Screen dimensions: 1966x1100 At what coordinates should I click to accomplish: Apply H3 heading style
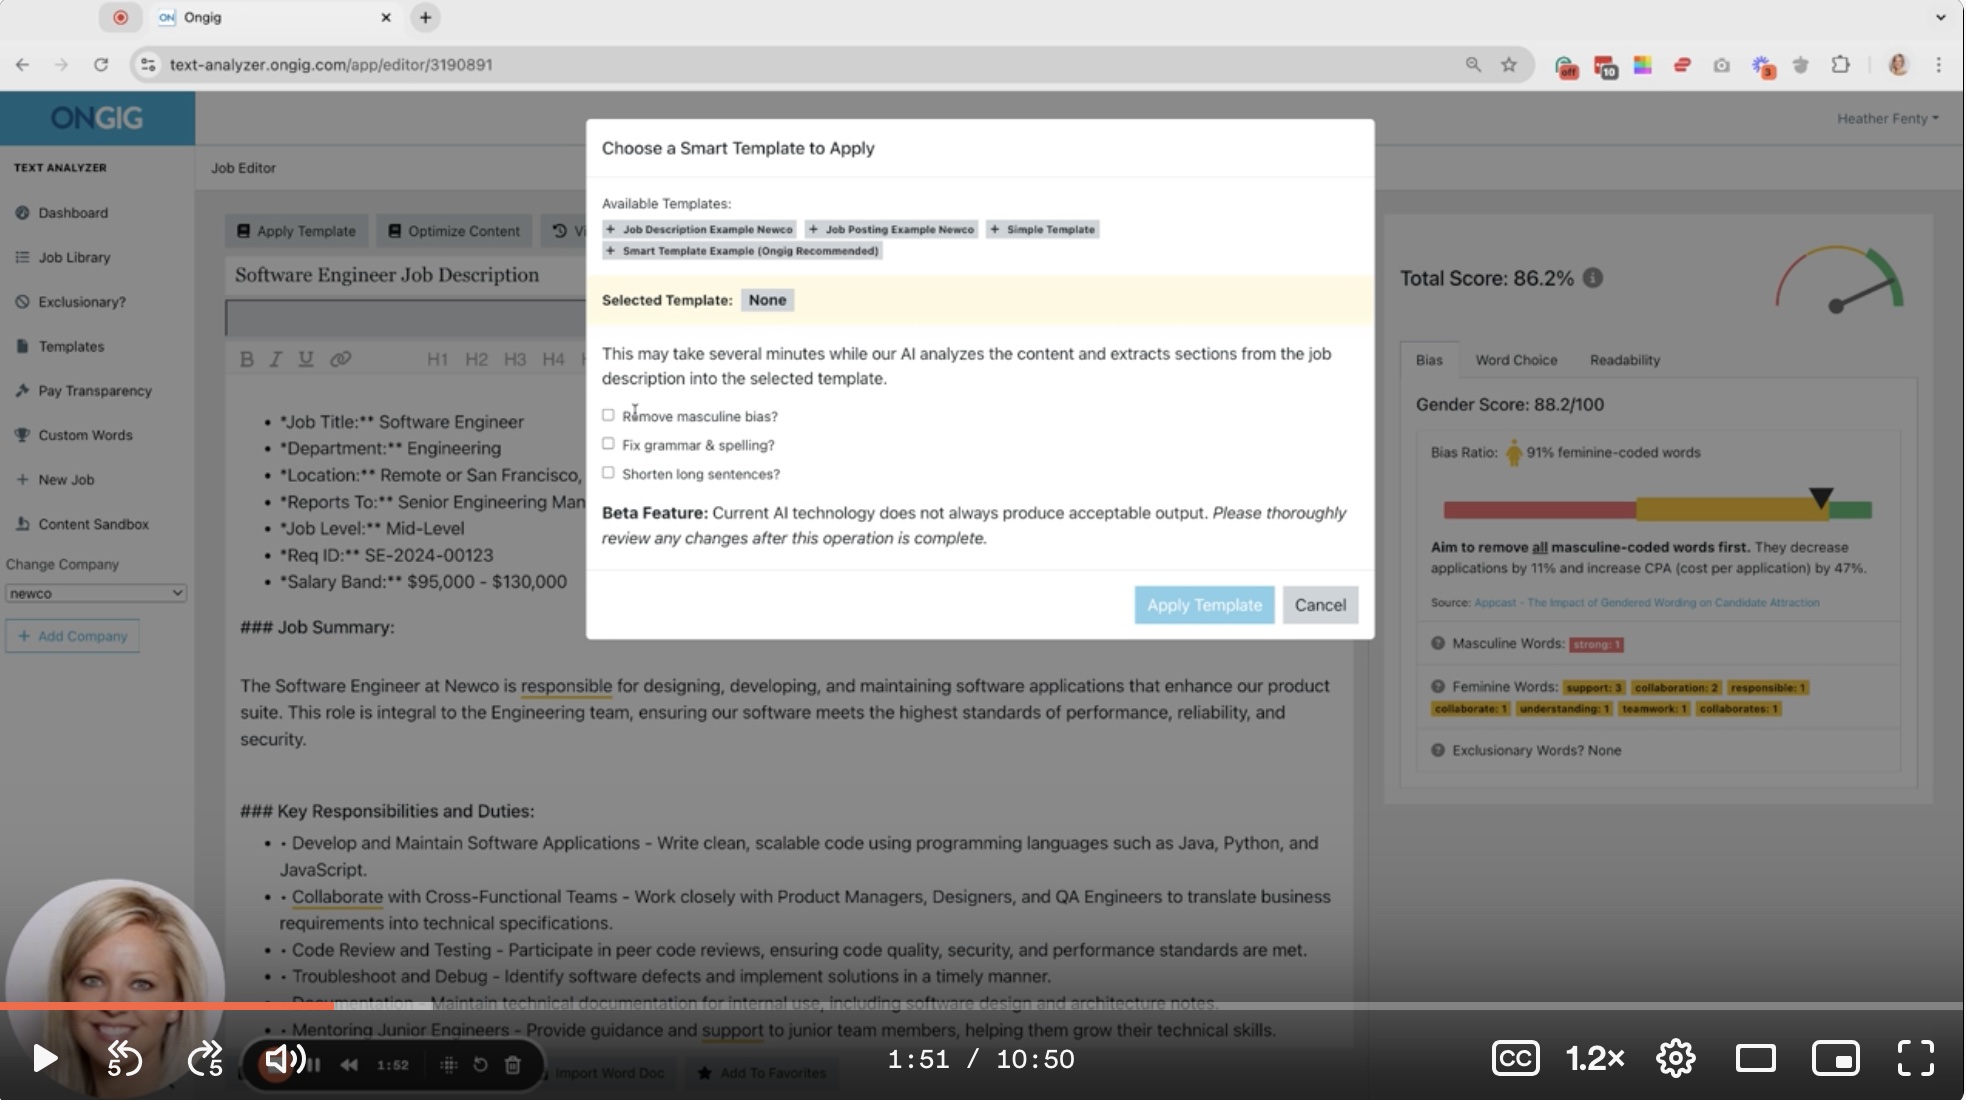[x=515, y=359]
